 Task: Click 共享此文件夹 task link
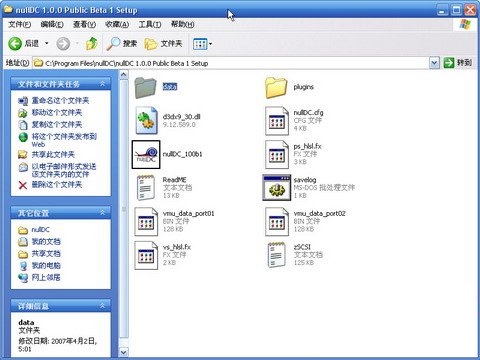pyautogui.click(x=53, y=154)
